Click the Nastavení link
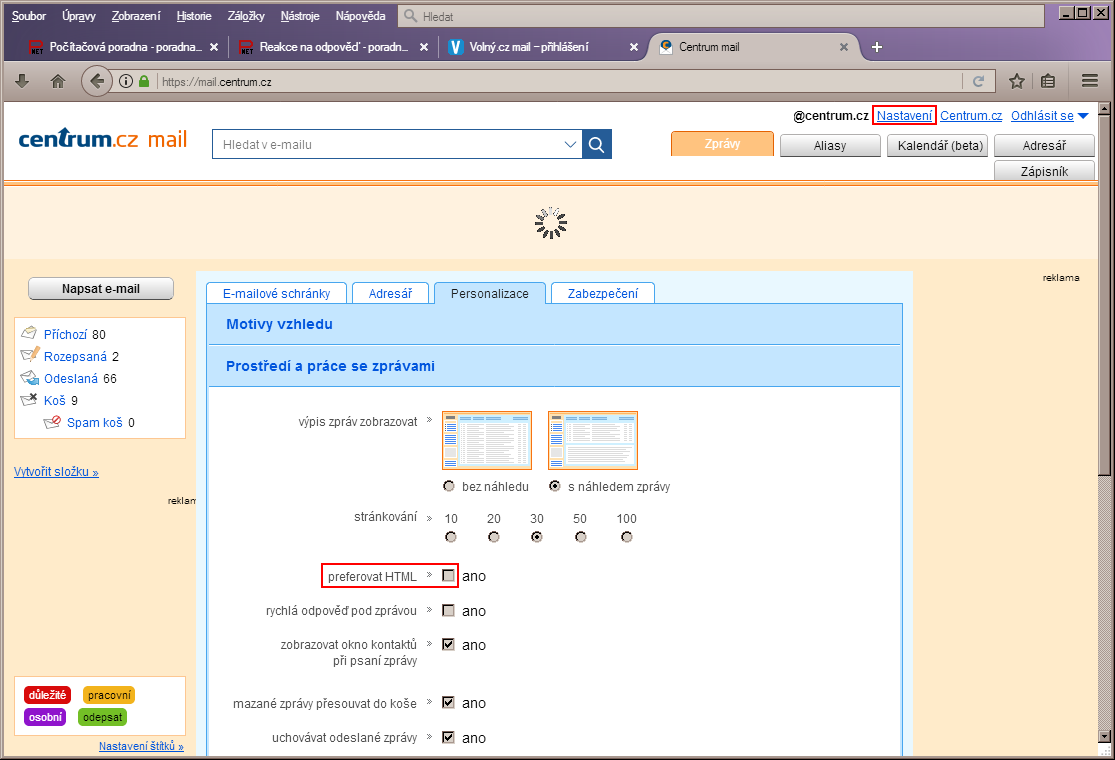Viewport: 1115px width, 760px height. click(x=904, y=115)
